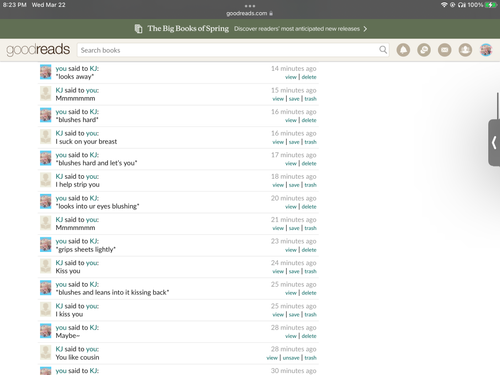Delete the 20 minutes ago message
The height and width of the screenshot is (375, 500).
[x=309, y=207]
